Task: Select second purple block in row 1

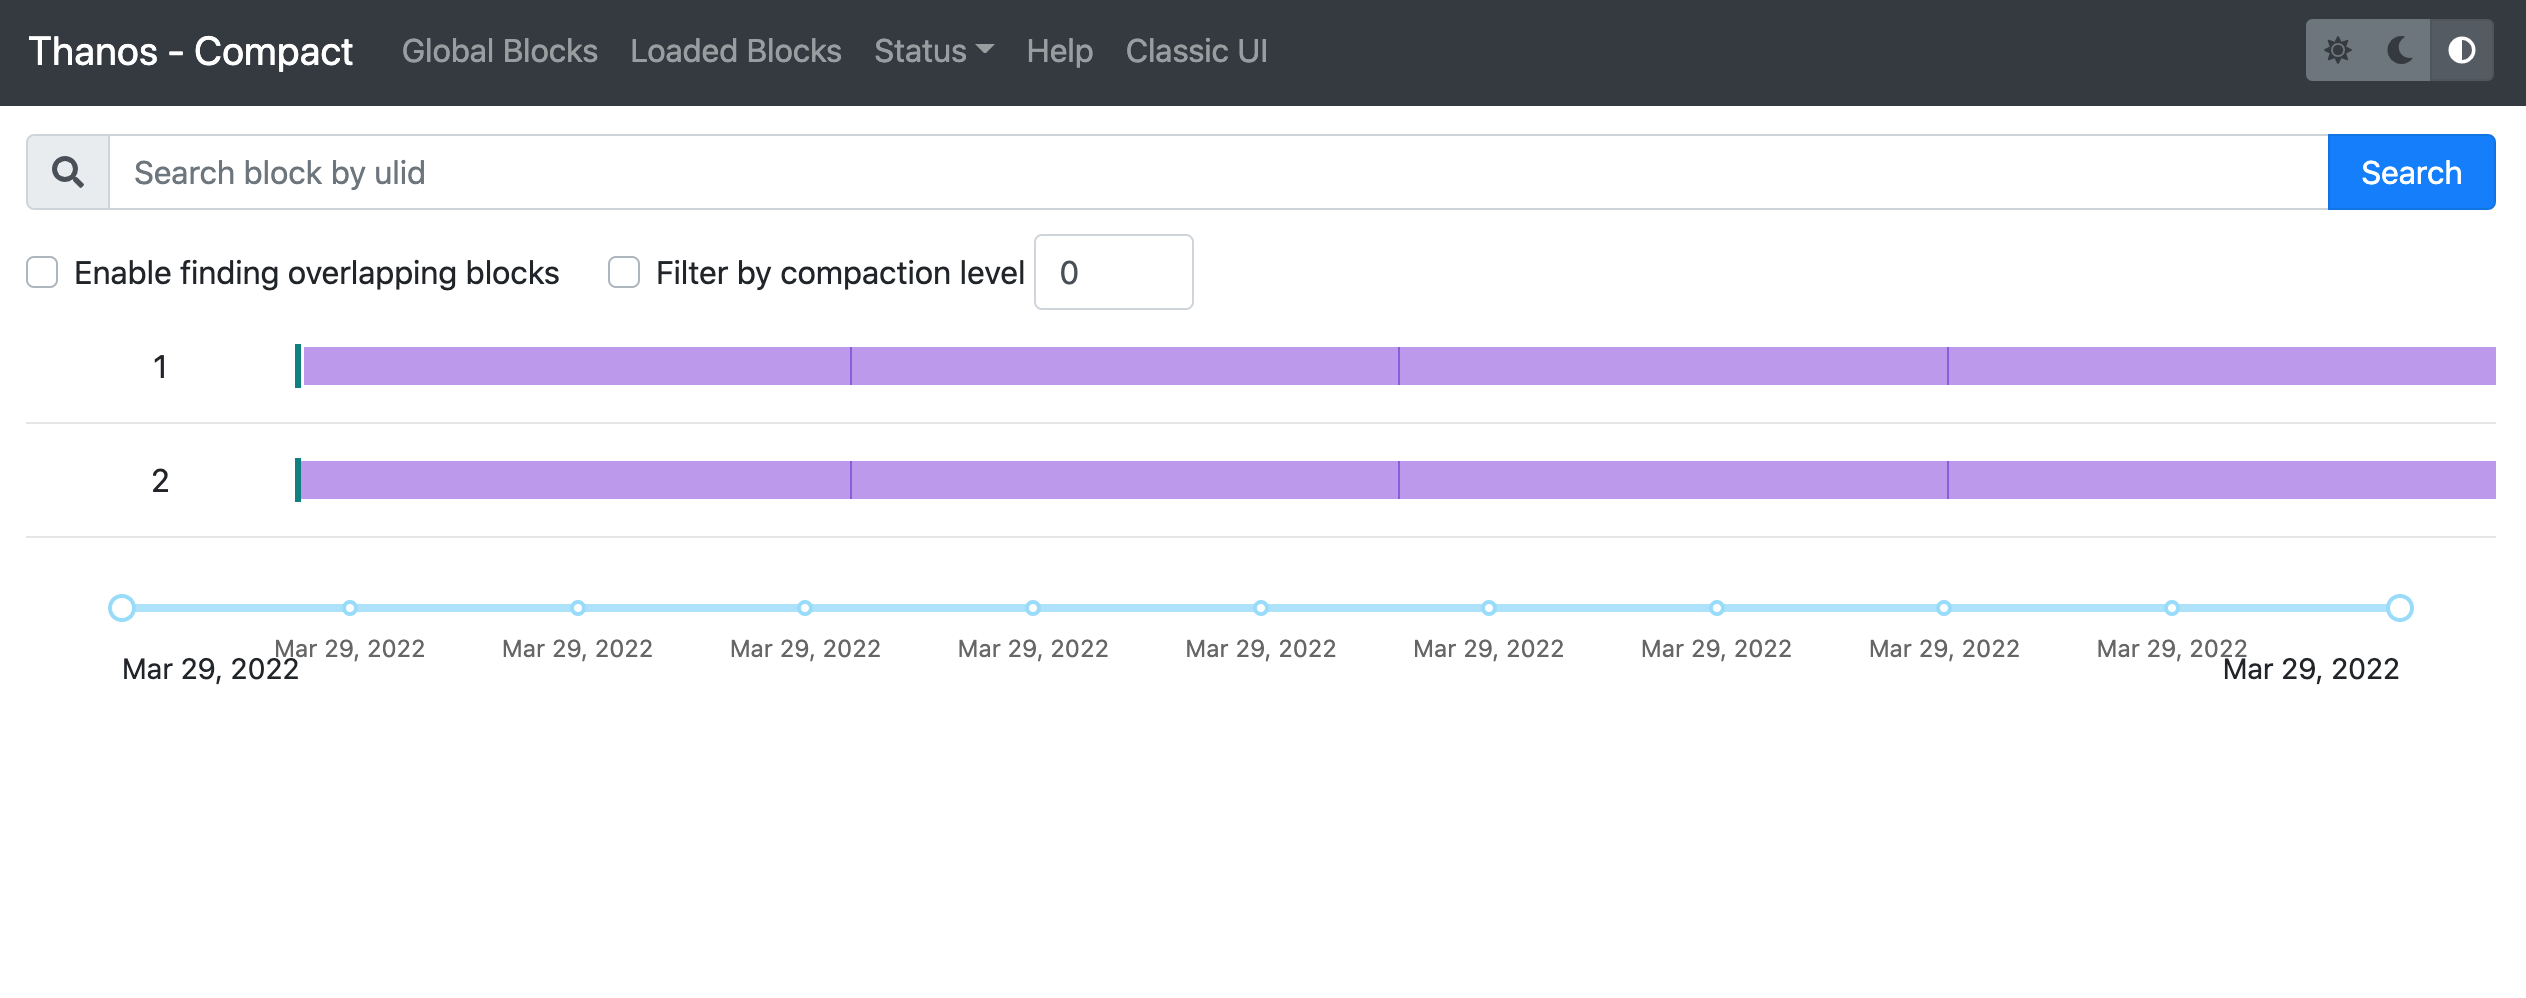Action: [x=1125, y=366]
